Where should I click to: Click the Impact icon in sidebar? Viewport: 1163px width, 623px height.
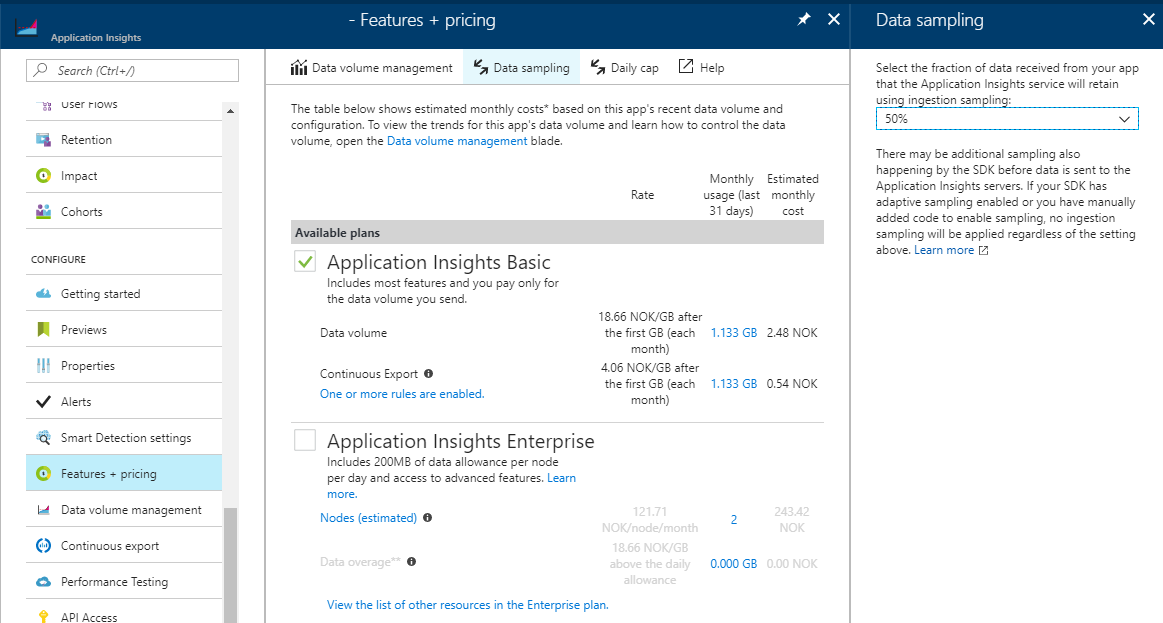(x=44, y=176)
